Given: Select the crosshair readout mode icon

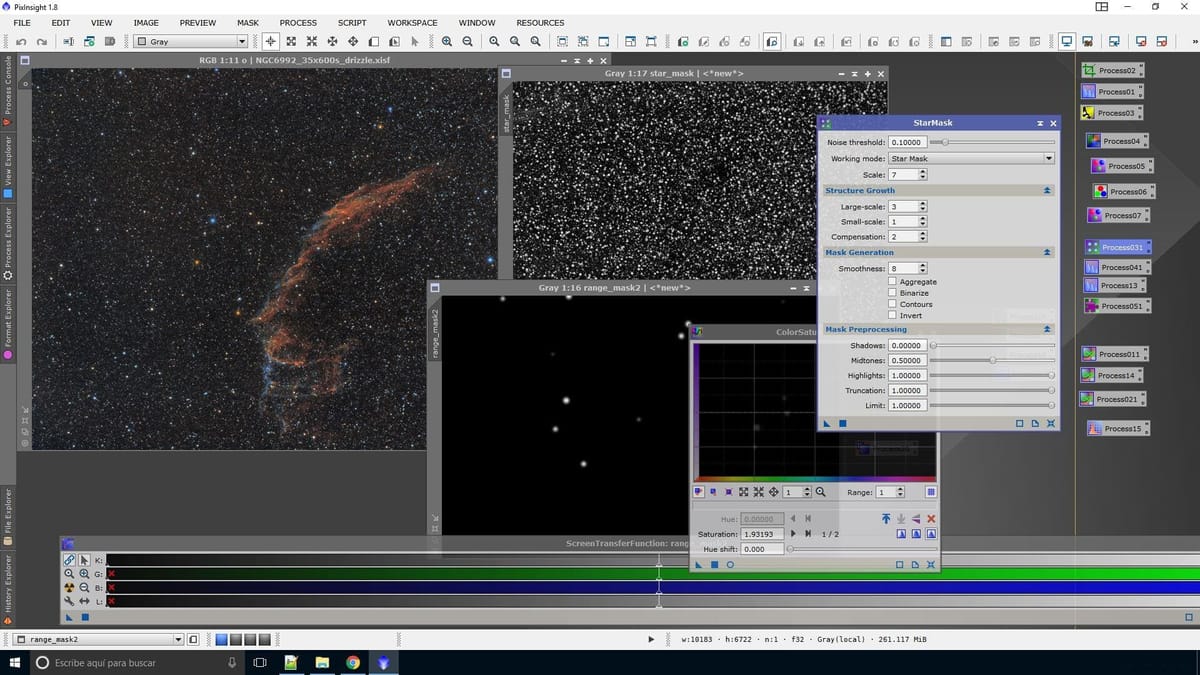Looking at the screenshot, I should coord(270,42).
